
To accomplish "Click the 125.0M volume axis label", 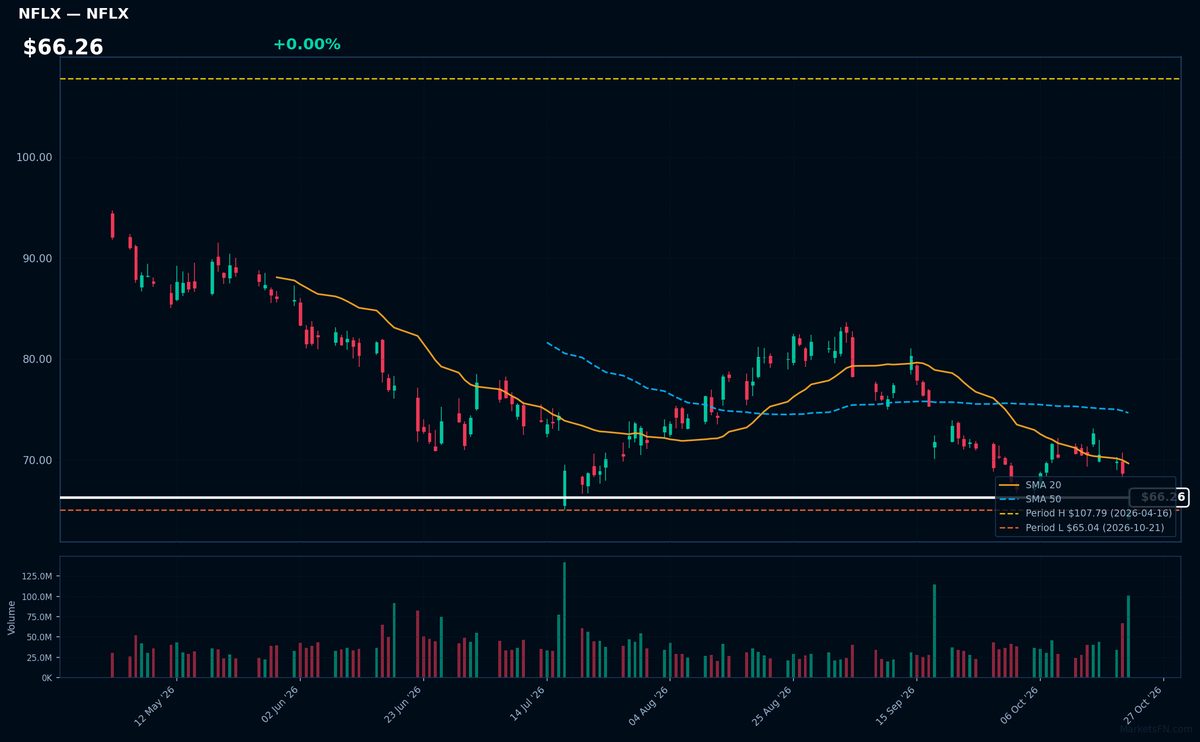I will coord(36,576).
